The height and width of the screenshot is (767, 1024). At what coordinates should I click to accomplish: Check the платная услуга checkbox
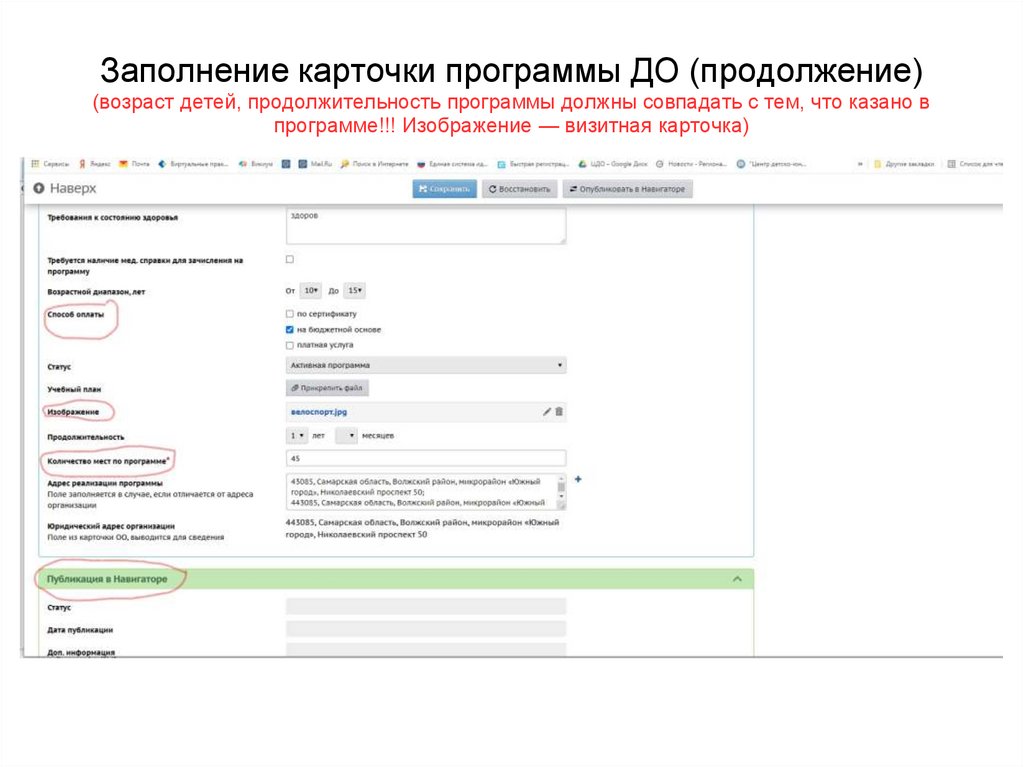pyautogui.click(x=289, y=345)
